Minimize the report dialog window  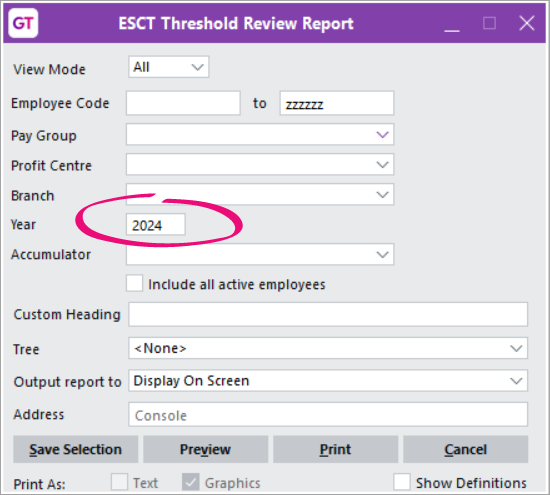[x=452, y=24]
